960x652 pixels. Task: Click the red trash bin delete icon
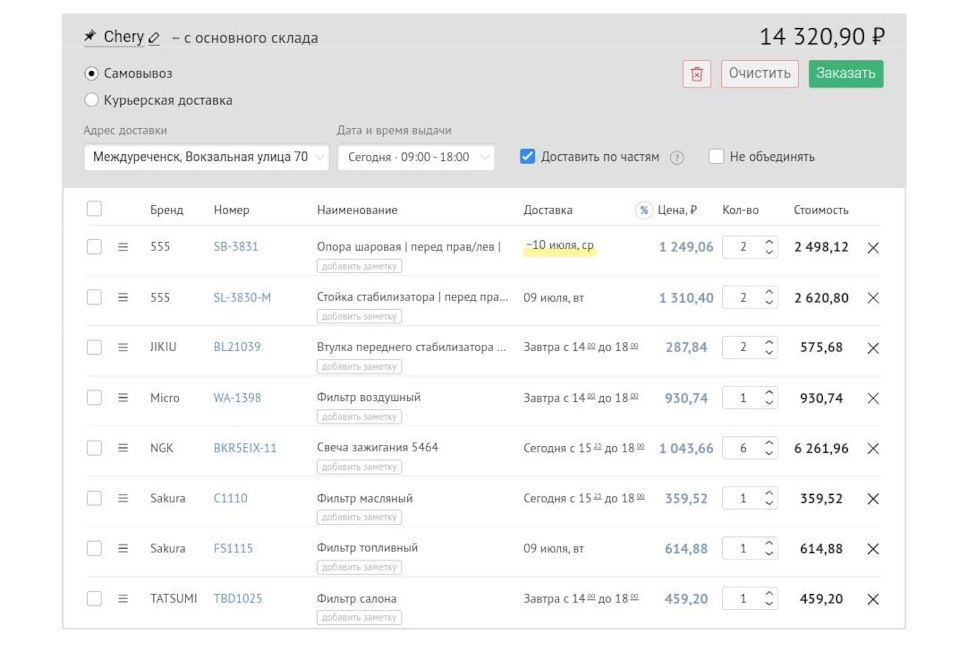click(697, 74)
